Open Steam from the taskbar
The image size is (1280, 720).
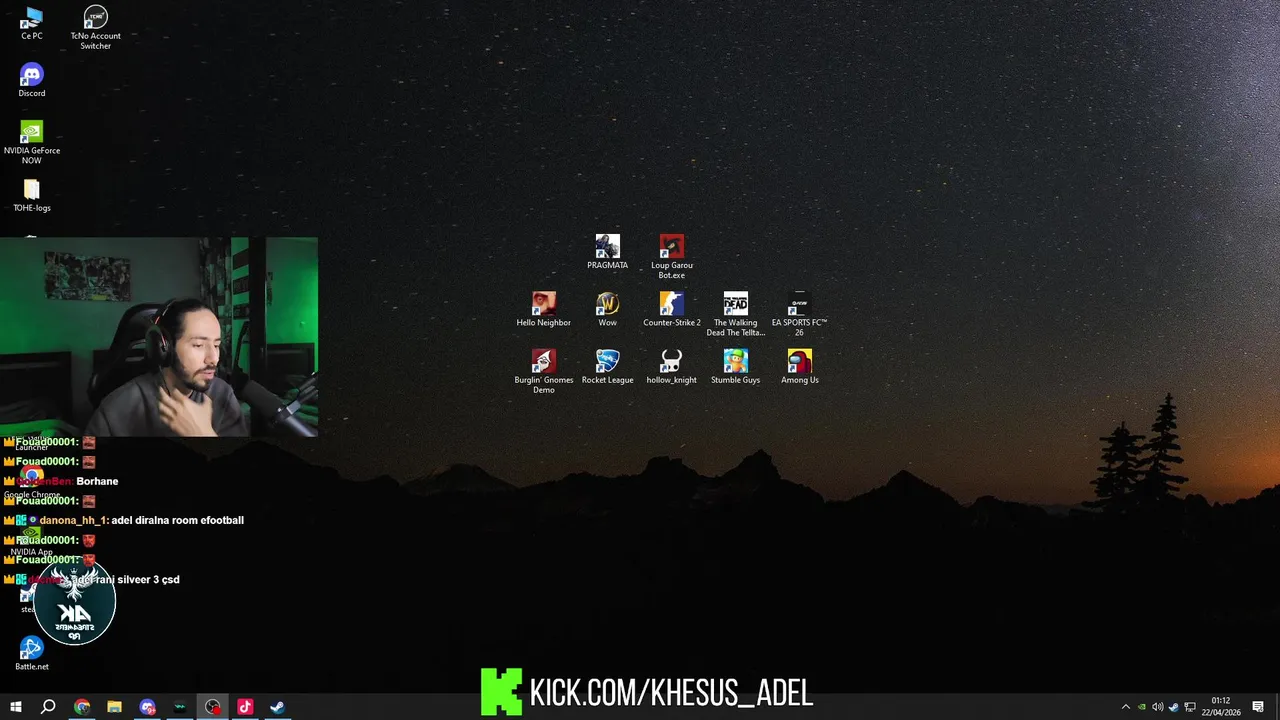point(278,707)
